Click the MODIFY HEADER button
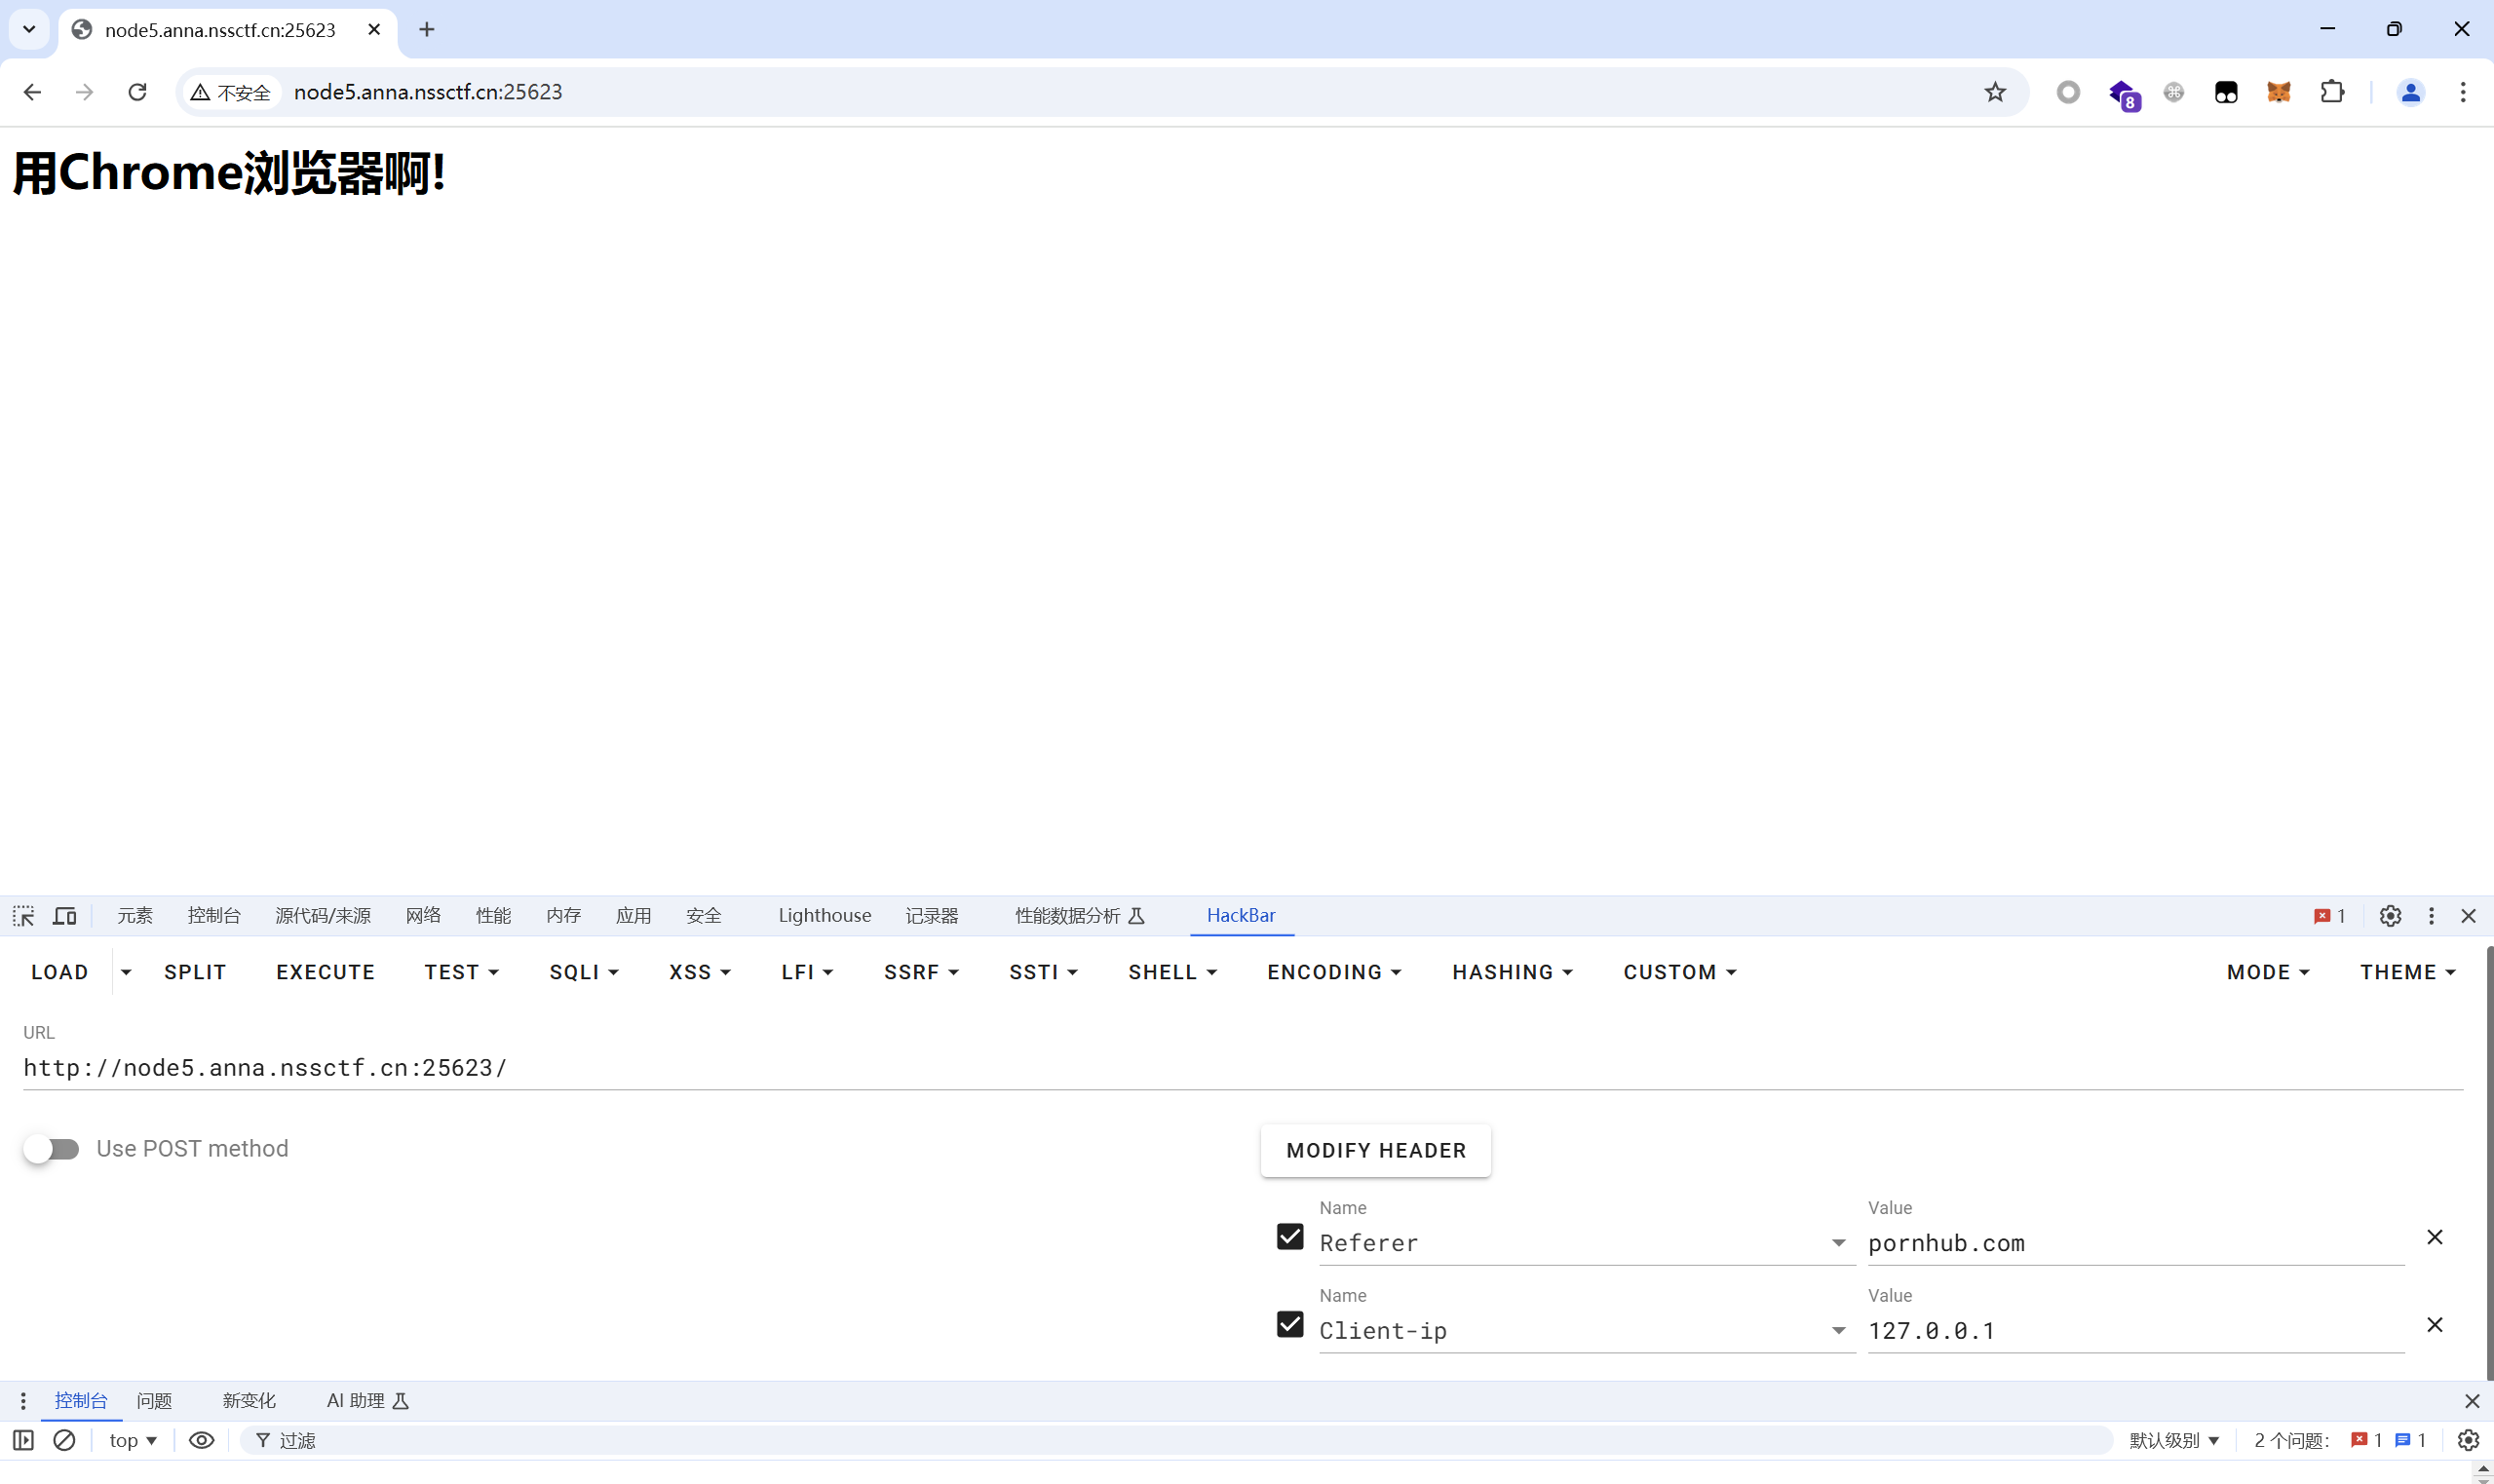This screenshot has height=1484, width=2494. [x=1376, y=1151]
